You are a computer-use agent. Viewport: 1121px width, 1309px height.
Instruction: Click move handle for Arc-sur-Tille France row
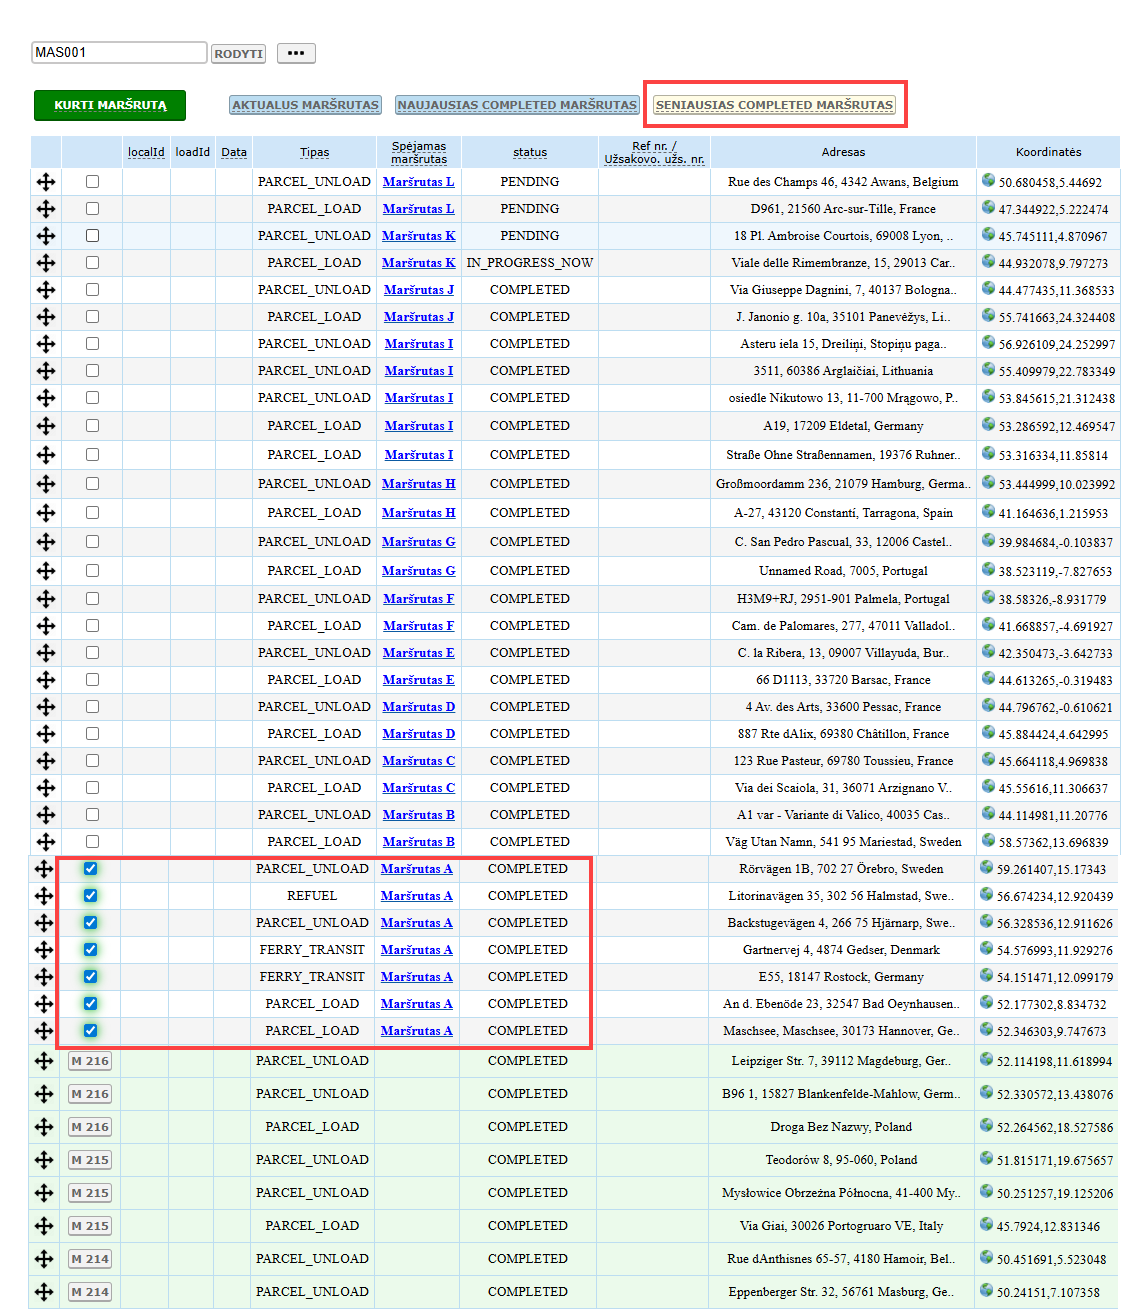click(46, 209)
